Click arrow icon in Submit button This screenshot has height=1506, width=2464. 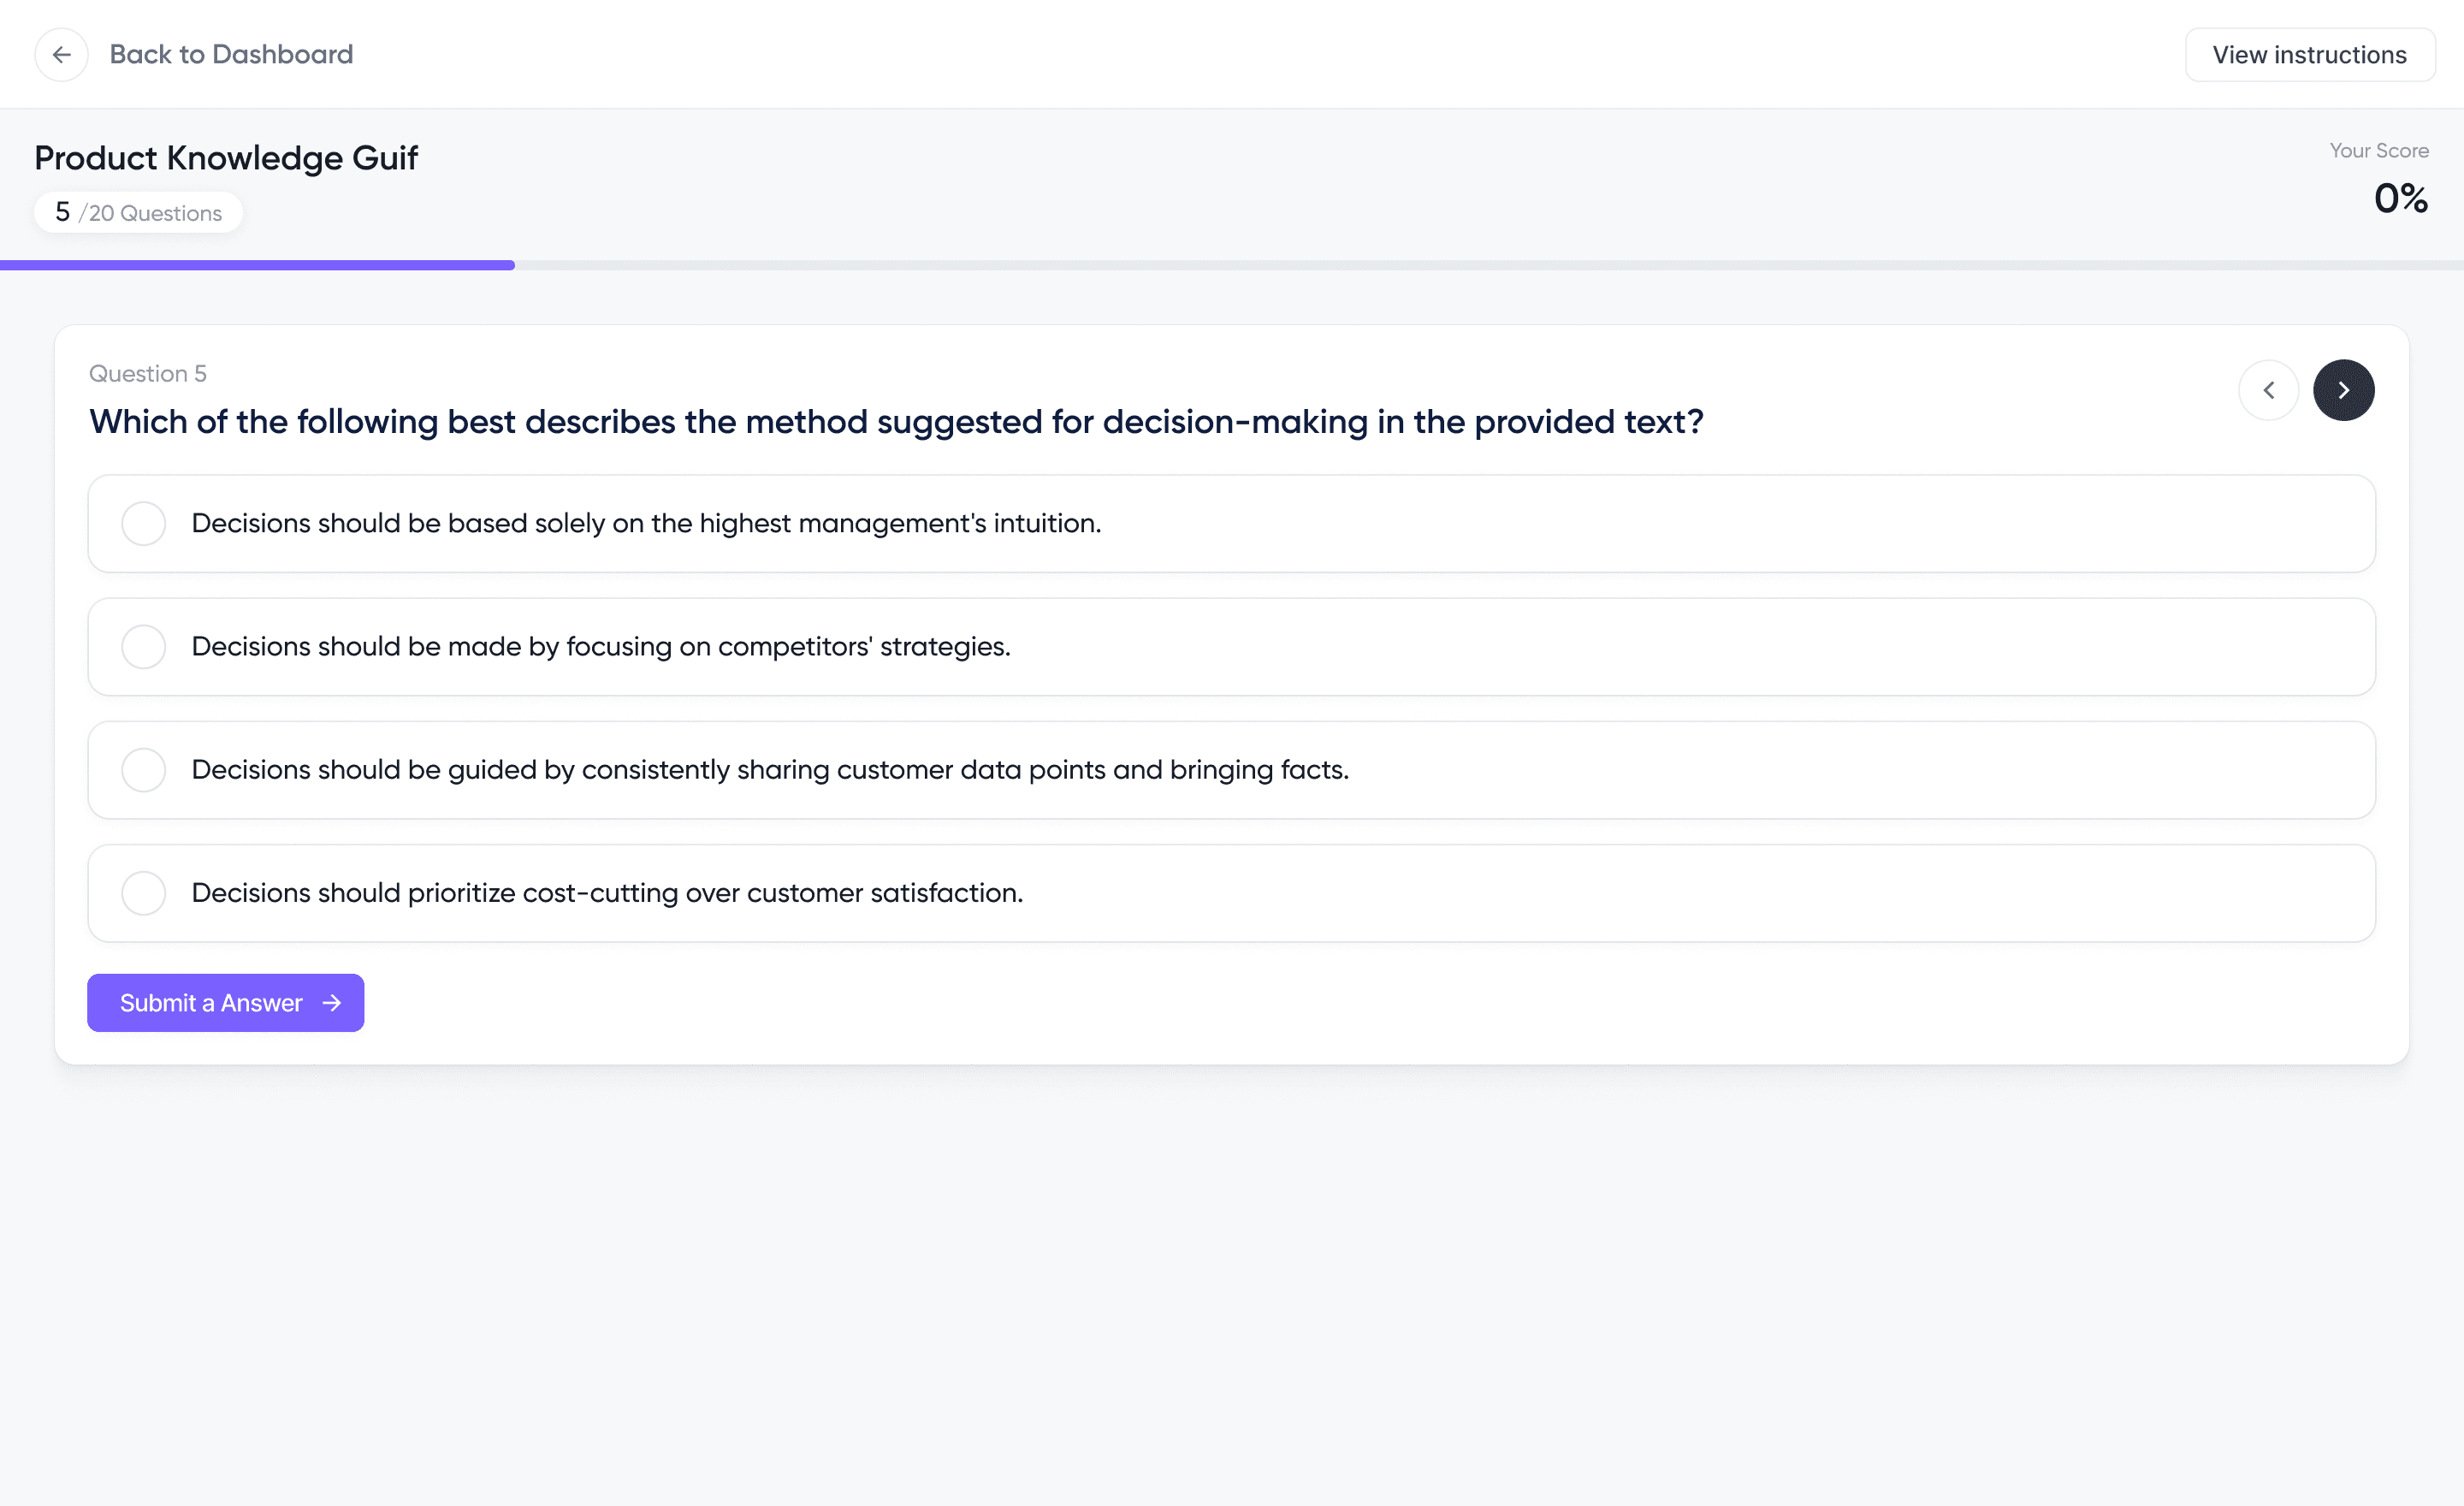[x=332, y=1003]
